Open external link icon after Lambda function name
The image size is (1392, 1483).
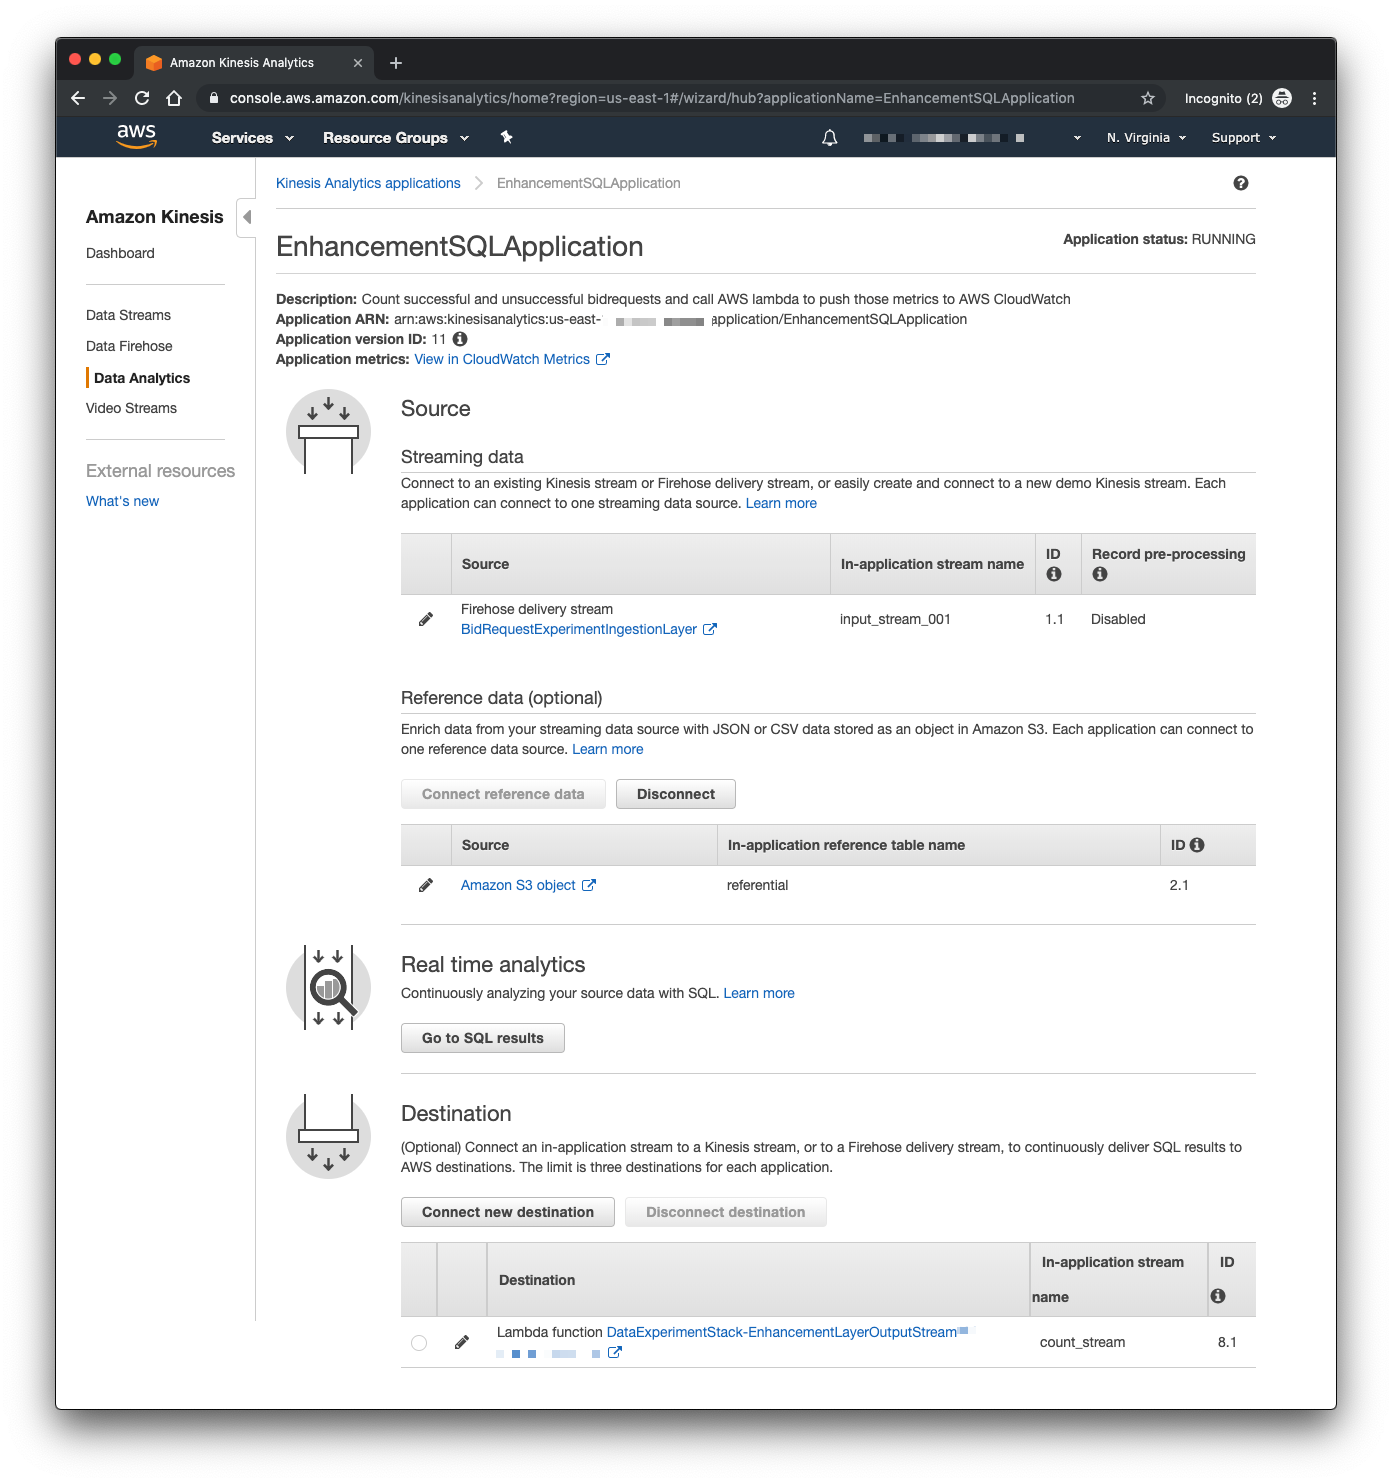pyautogui.click(x=615, y=1352)
